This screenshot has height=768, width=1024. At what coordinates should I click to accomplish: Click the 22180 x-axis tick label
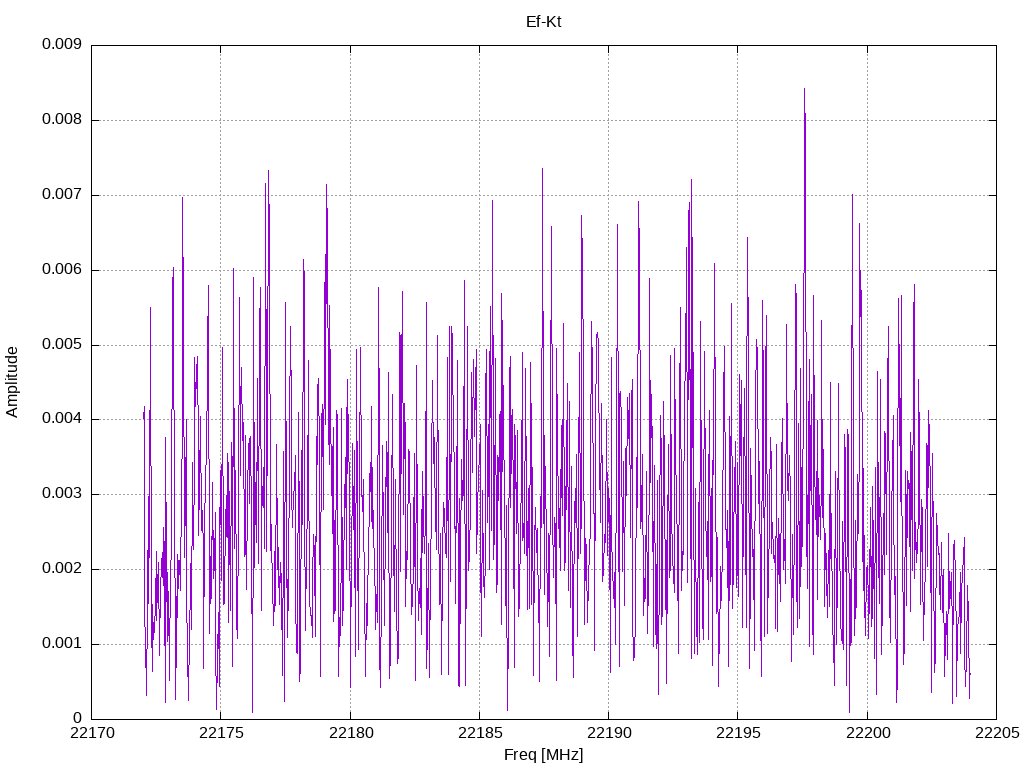pos(350,733)
